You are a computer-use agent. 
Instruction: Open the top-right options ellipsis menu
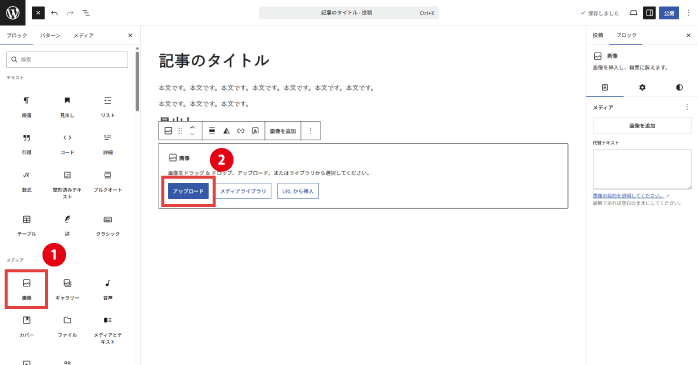[688, 13]
